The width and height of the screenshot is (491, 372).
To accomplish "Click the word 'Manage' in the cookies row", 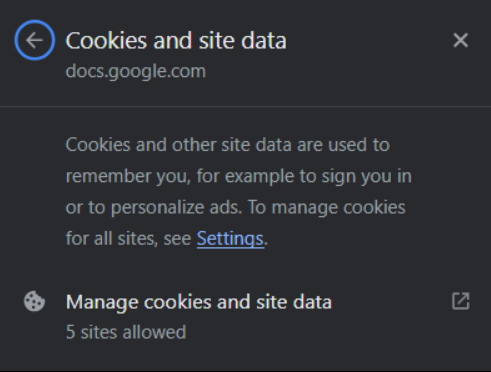I will [102, 302].
